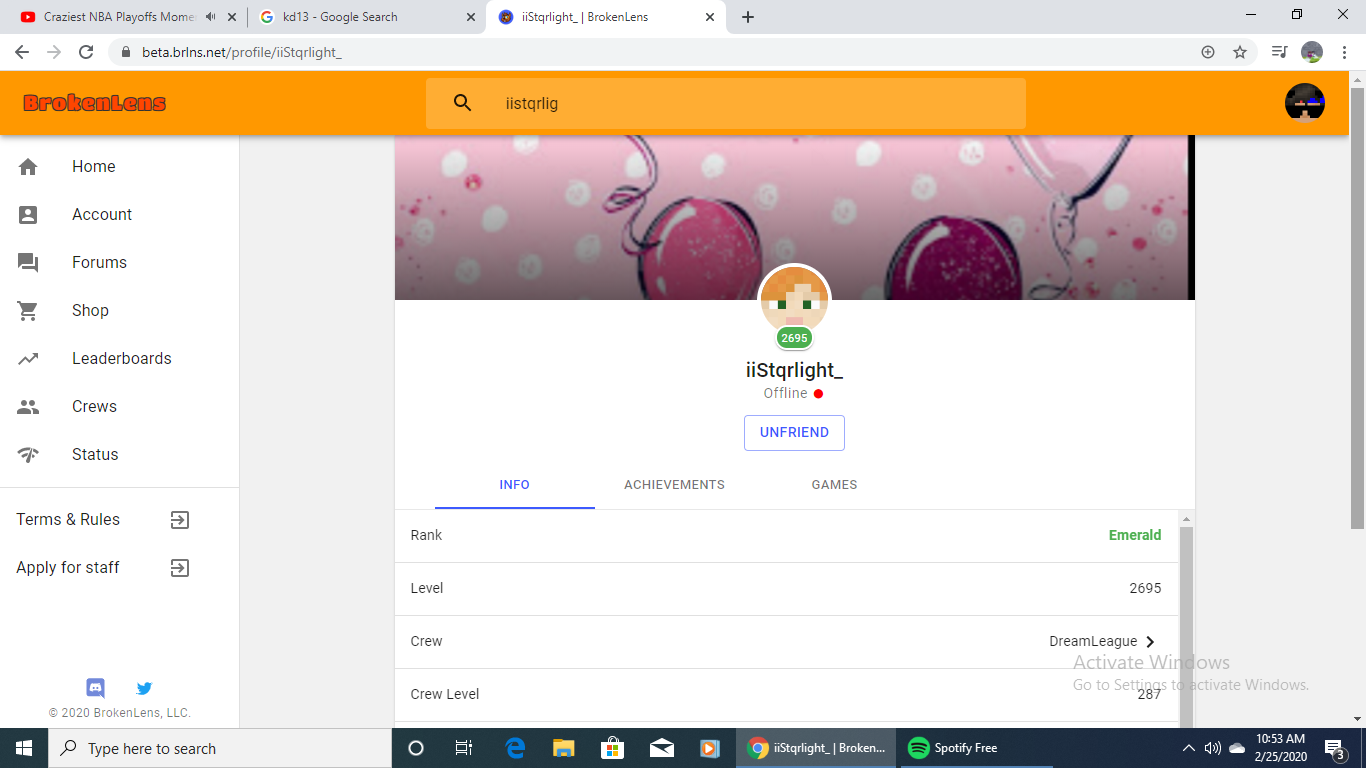Viewport: 1366px width, 768px height.
Task: Open the Status signal icon
Action: coord(28,455)
